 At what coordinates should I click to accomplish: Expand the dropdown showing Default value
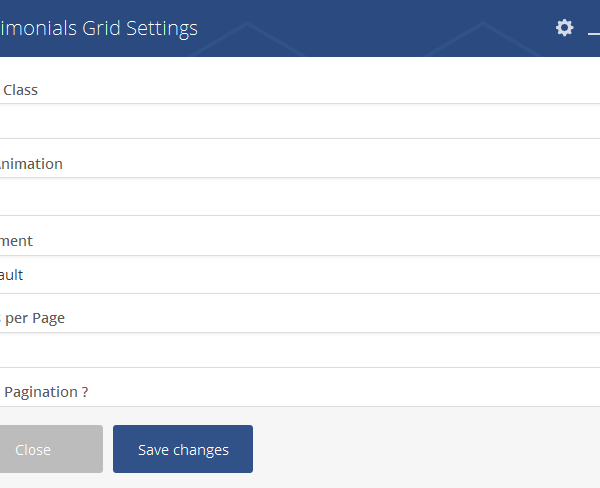tap(300, 275)
